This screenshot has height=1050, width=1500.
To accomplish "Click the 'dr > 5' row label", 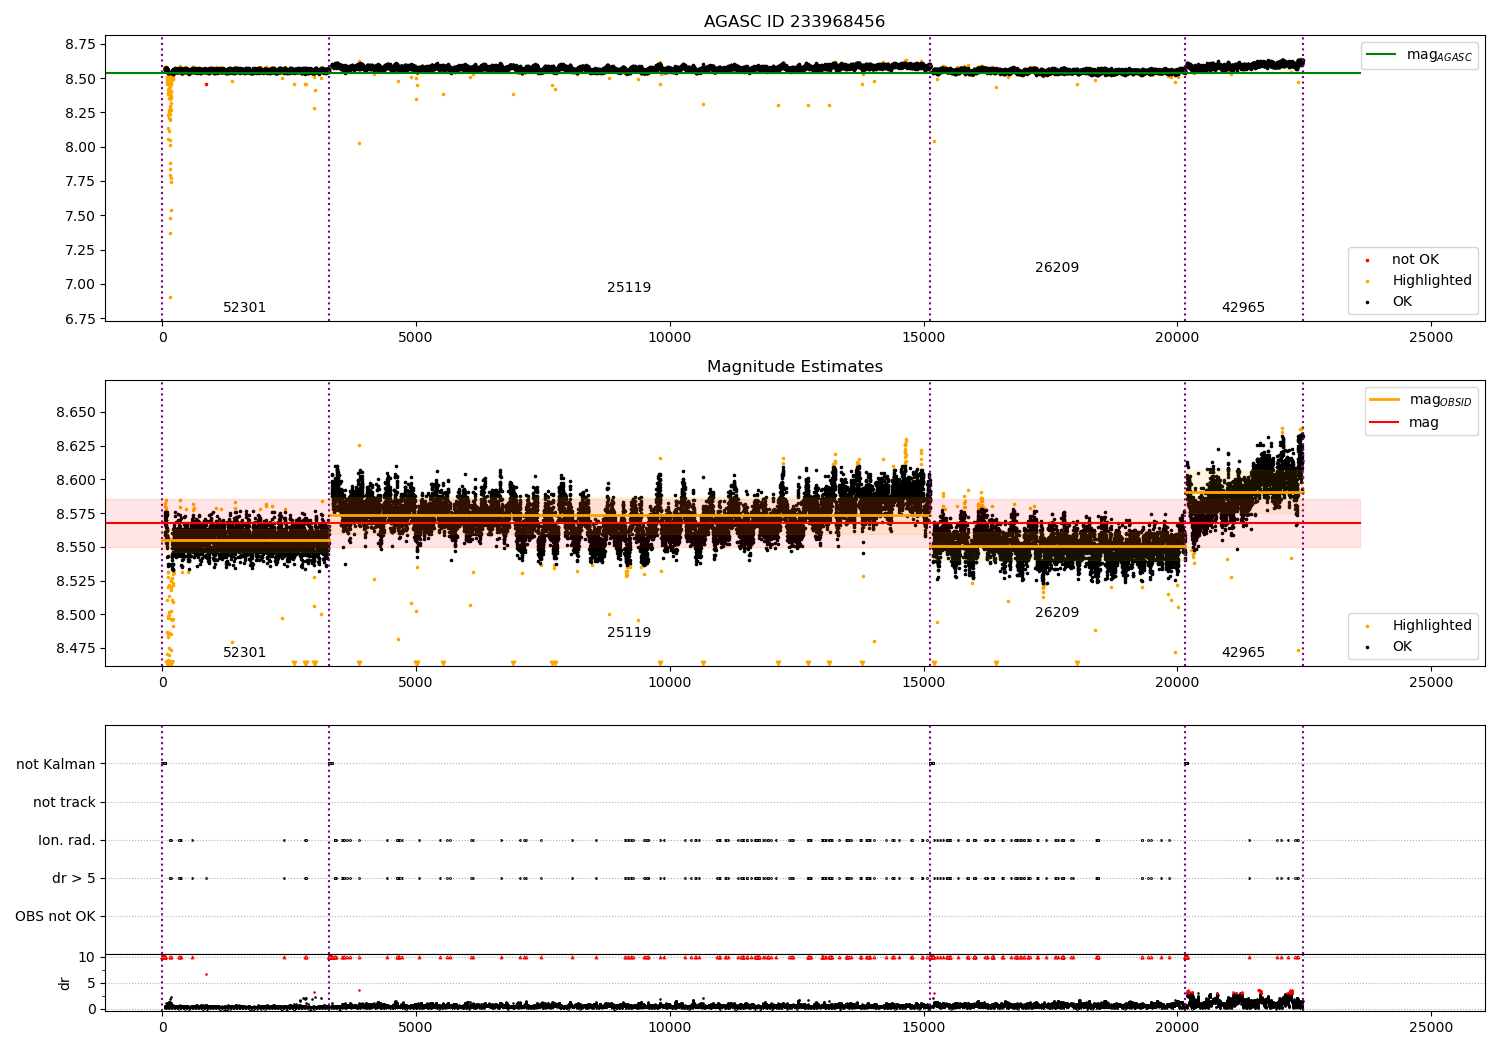I will [74, 878].
